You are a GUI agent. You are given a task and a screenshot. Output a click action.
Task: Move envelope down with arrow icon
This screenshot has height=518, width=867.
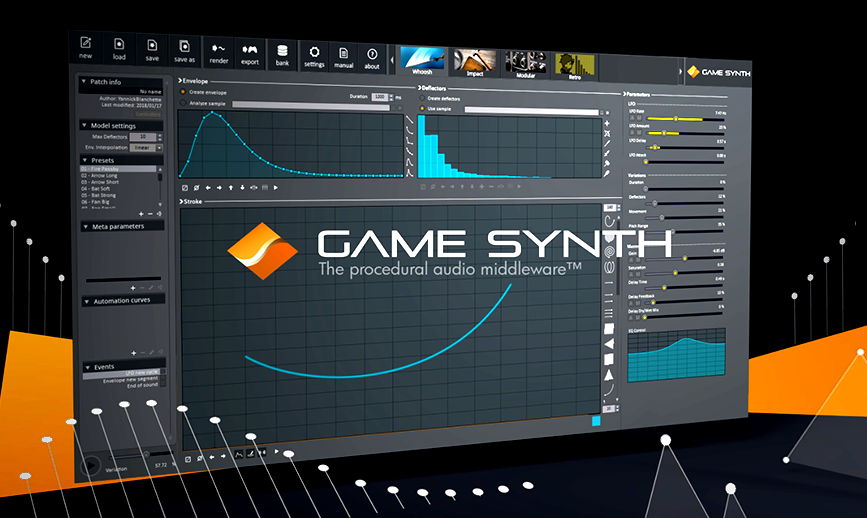click(x=242, y=188)
